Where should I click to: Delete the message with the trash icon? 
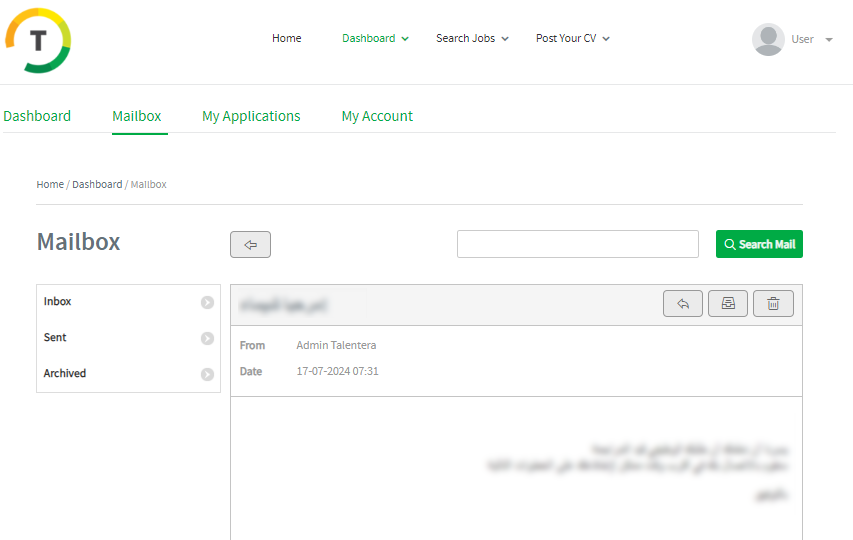[x=773, y=304]
